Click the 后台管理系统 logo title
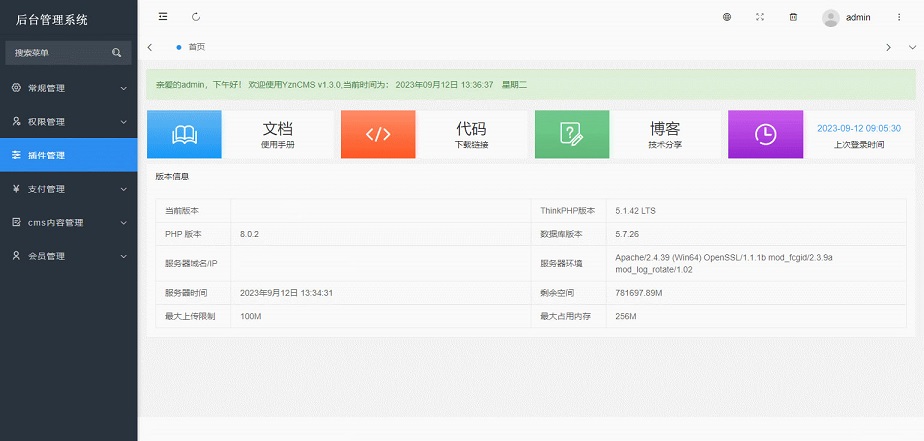This screenshot has width=924, height=441. [51, 19]
